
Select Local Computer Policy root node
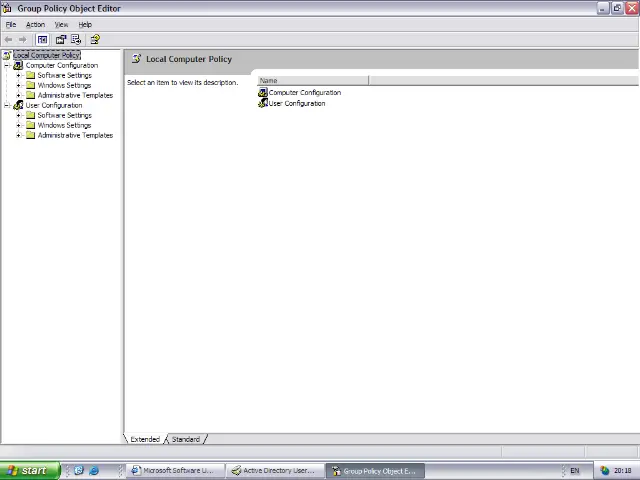pyautogui.click(x=47, y=55)
